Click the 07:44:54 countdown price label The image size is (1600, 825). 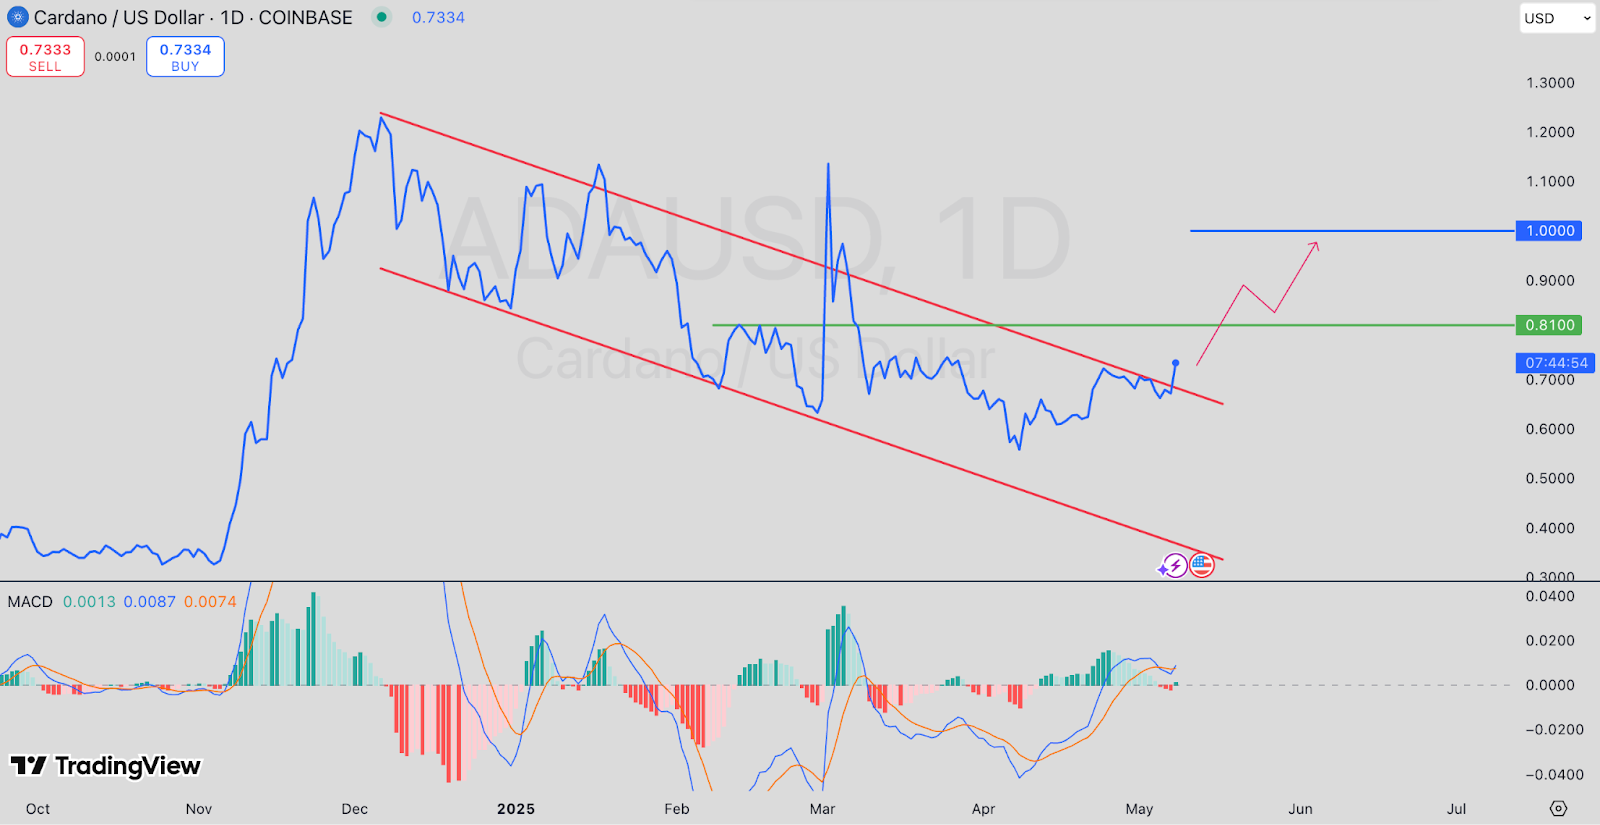coord(1555,363)
